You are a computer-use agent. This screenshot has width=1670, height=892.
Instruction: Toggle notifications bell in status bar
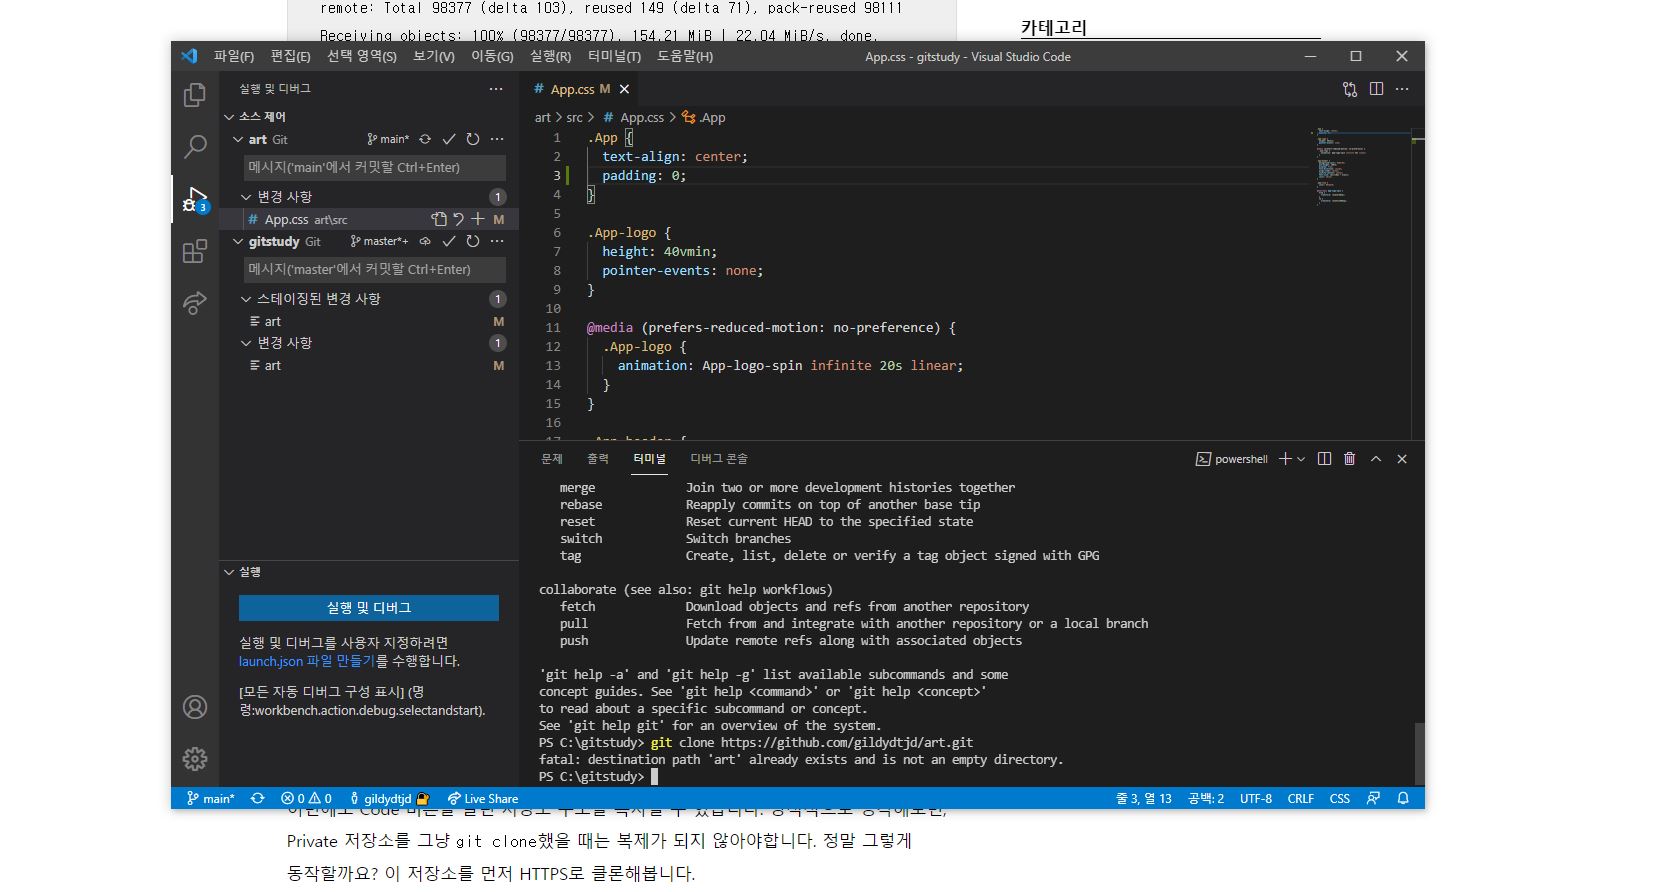pos(1403,799)
